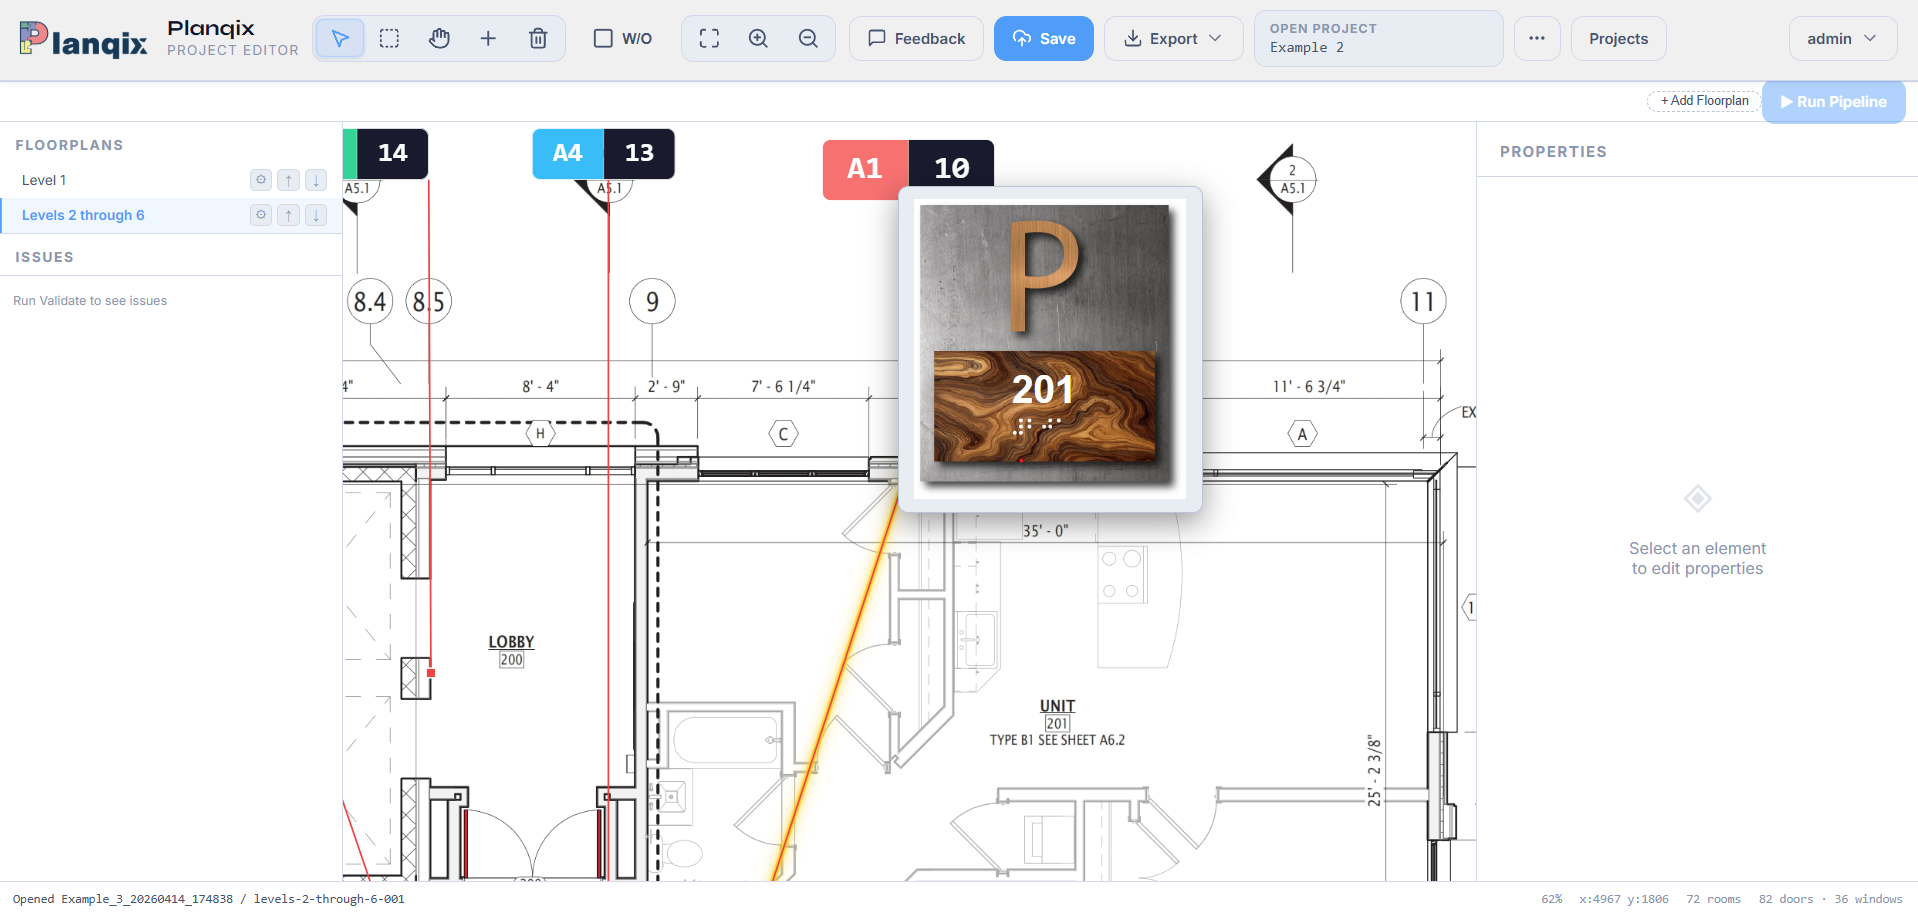The image size is (1918, 913).
Task: Click the 82 doors status entry
Action: coord(1786,899)
